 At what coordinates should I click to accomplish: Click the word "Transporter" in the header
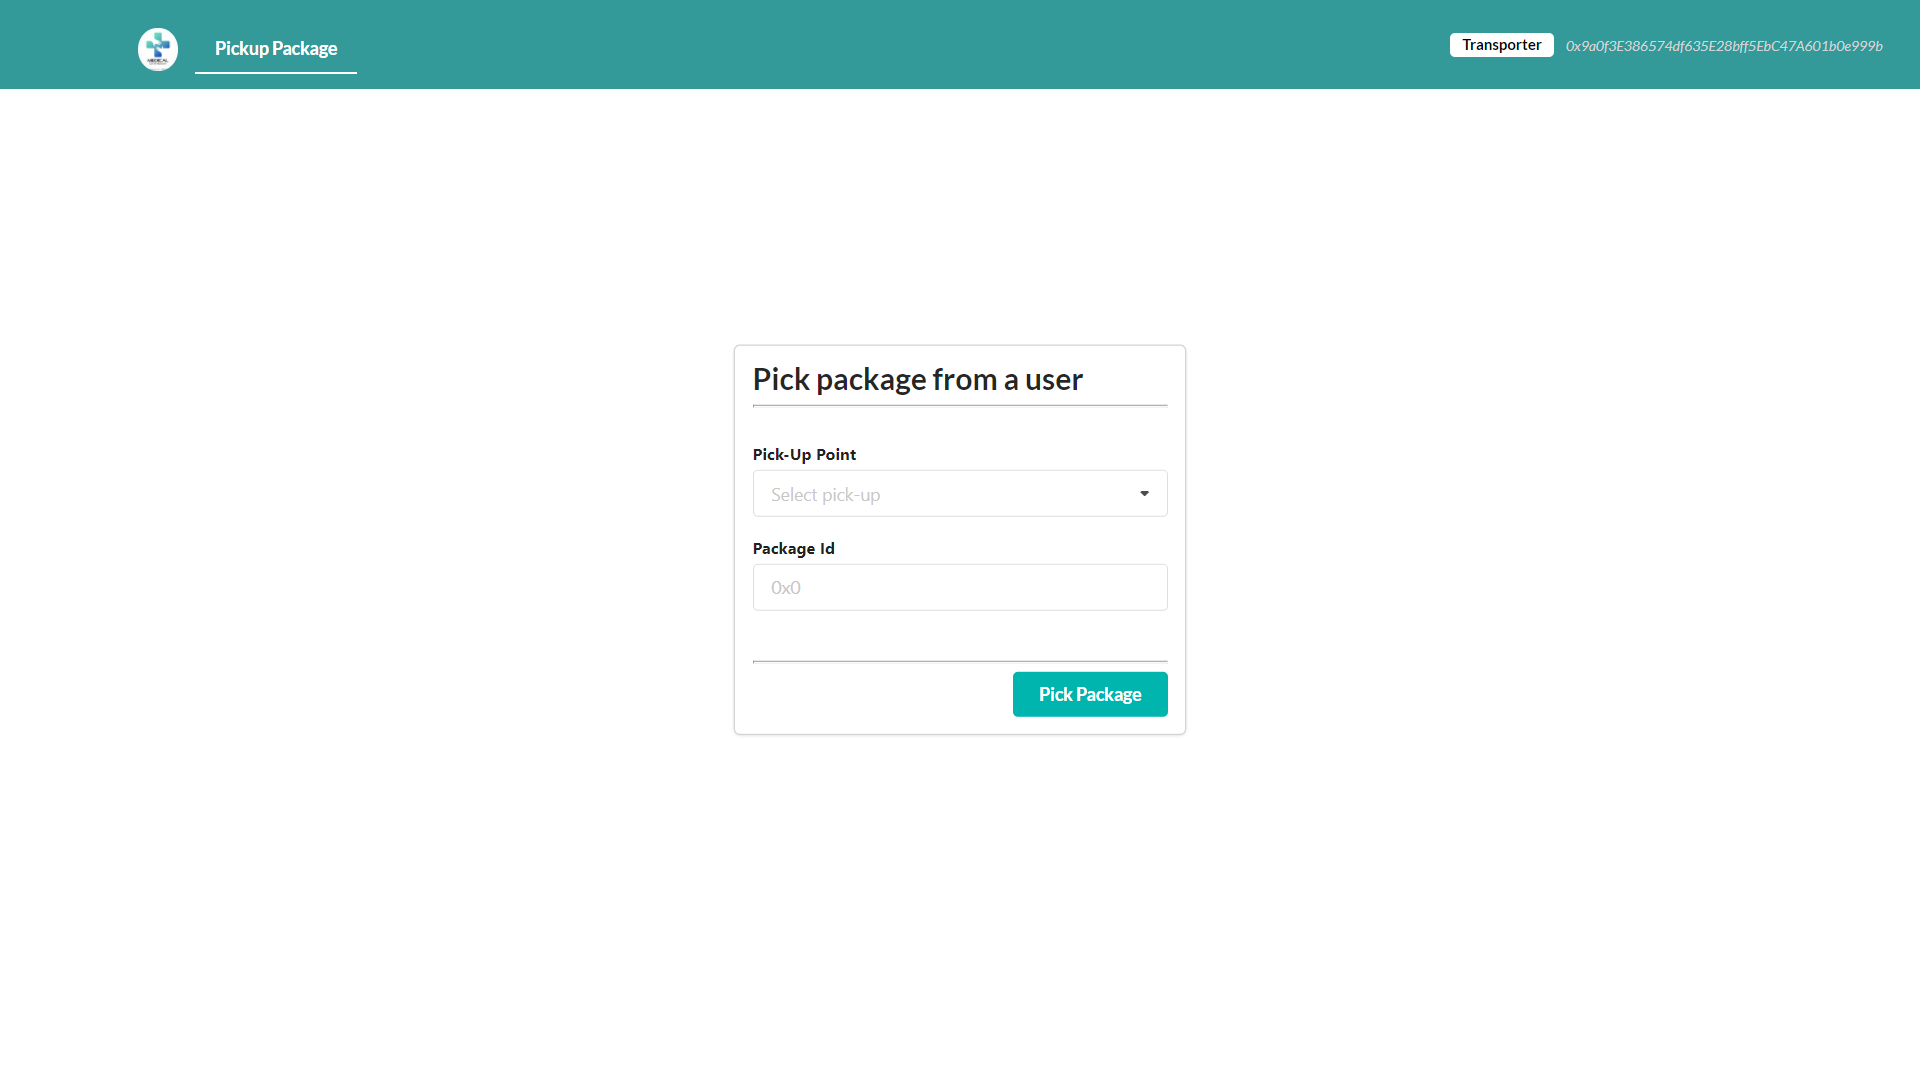pos(1501,45)
